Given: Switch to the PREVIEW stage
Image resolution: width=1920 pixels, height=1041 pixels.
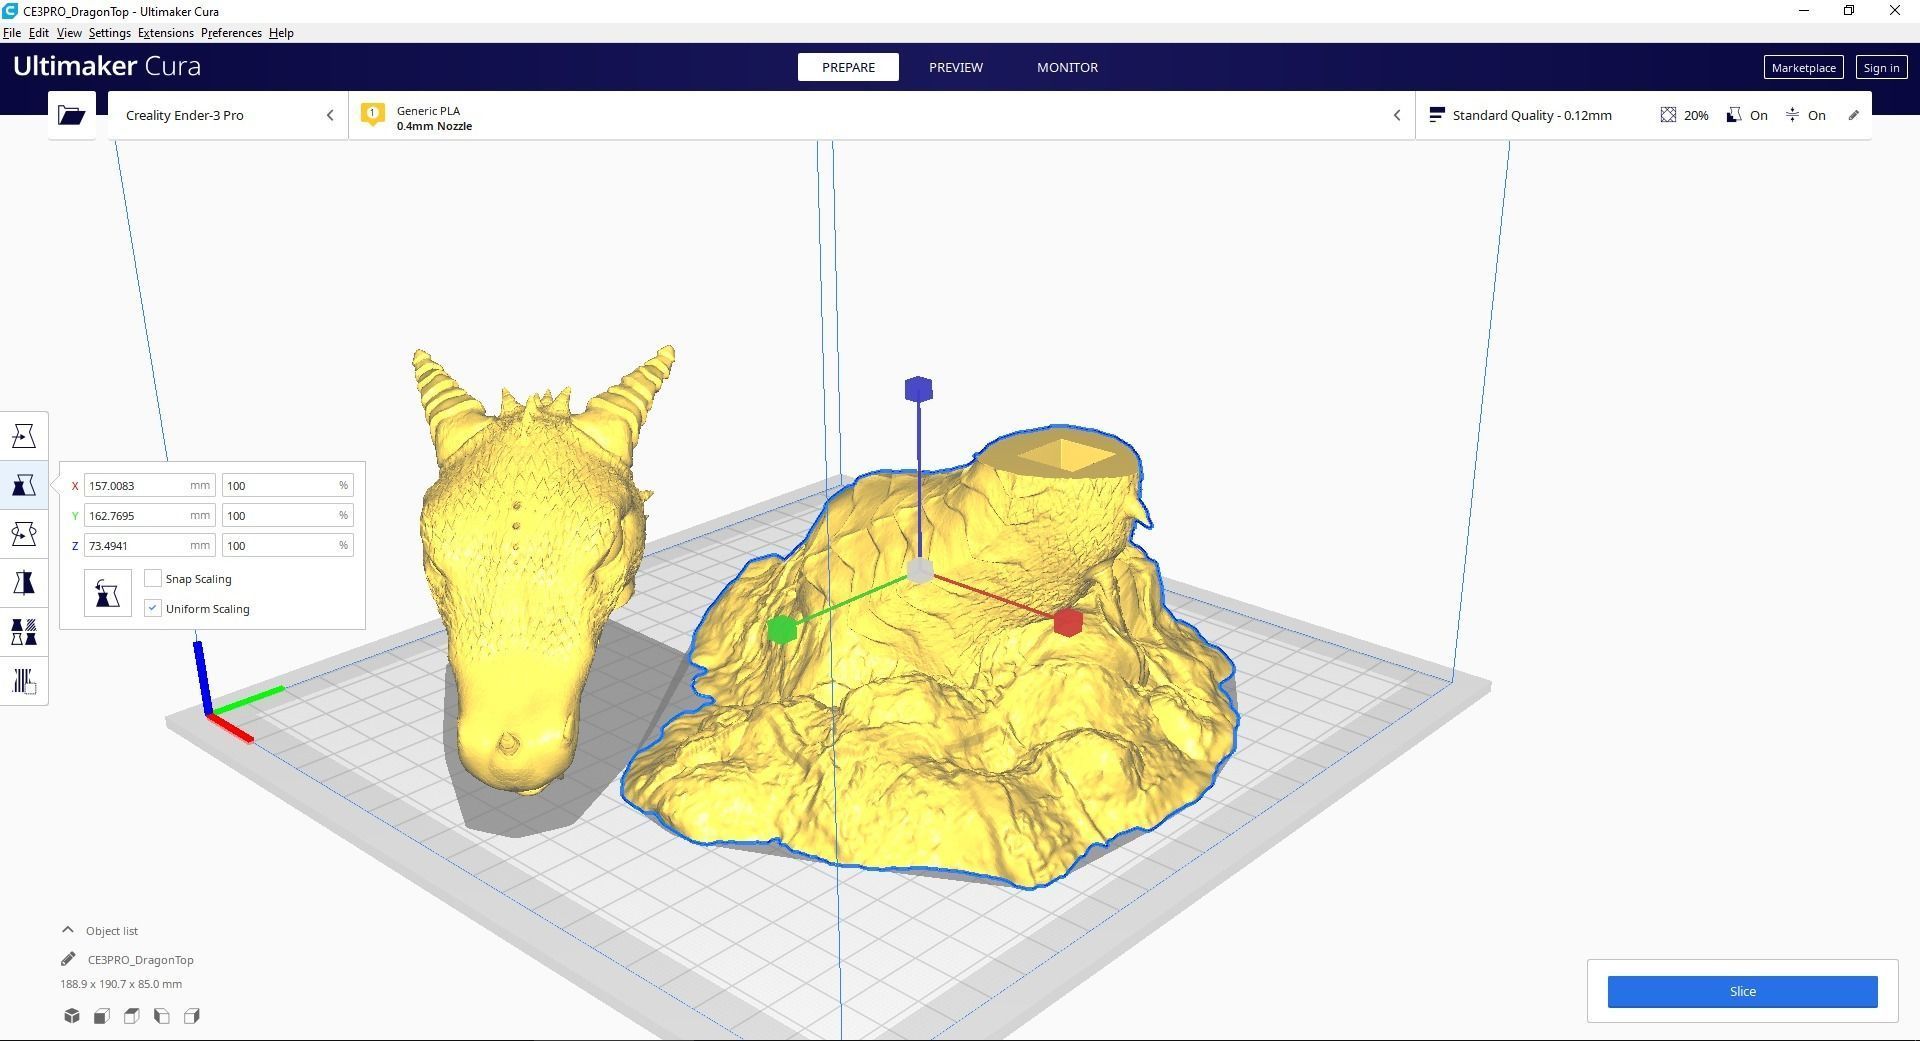Looking at the screenshot, I should pyautogui.click(x=956, y=67).
